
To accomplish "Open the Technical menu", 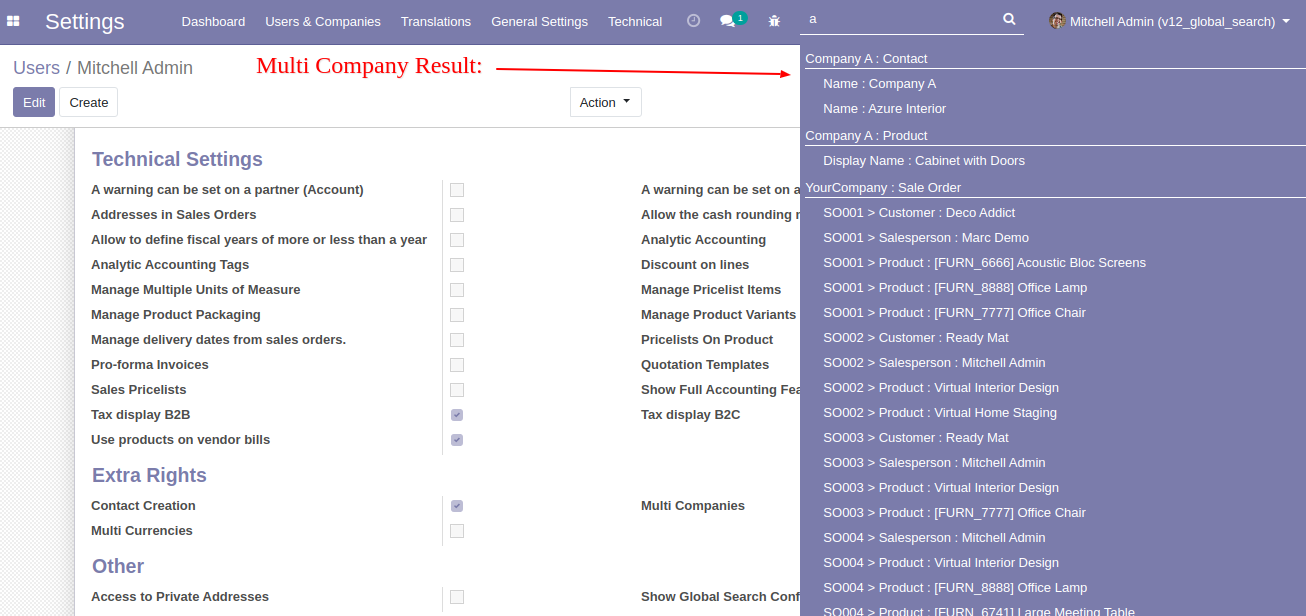I will (x=635, y=21).
